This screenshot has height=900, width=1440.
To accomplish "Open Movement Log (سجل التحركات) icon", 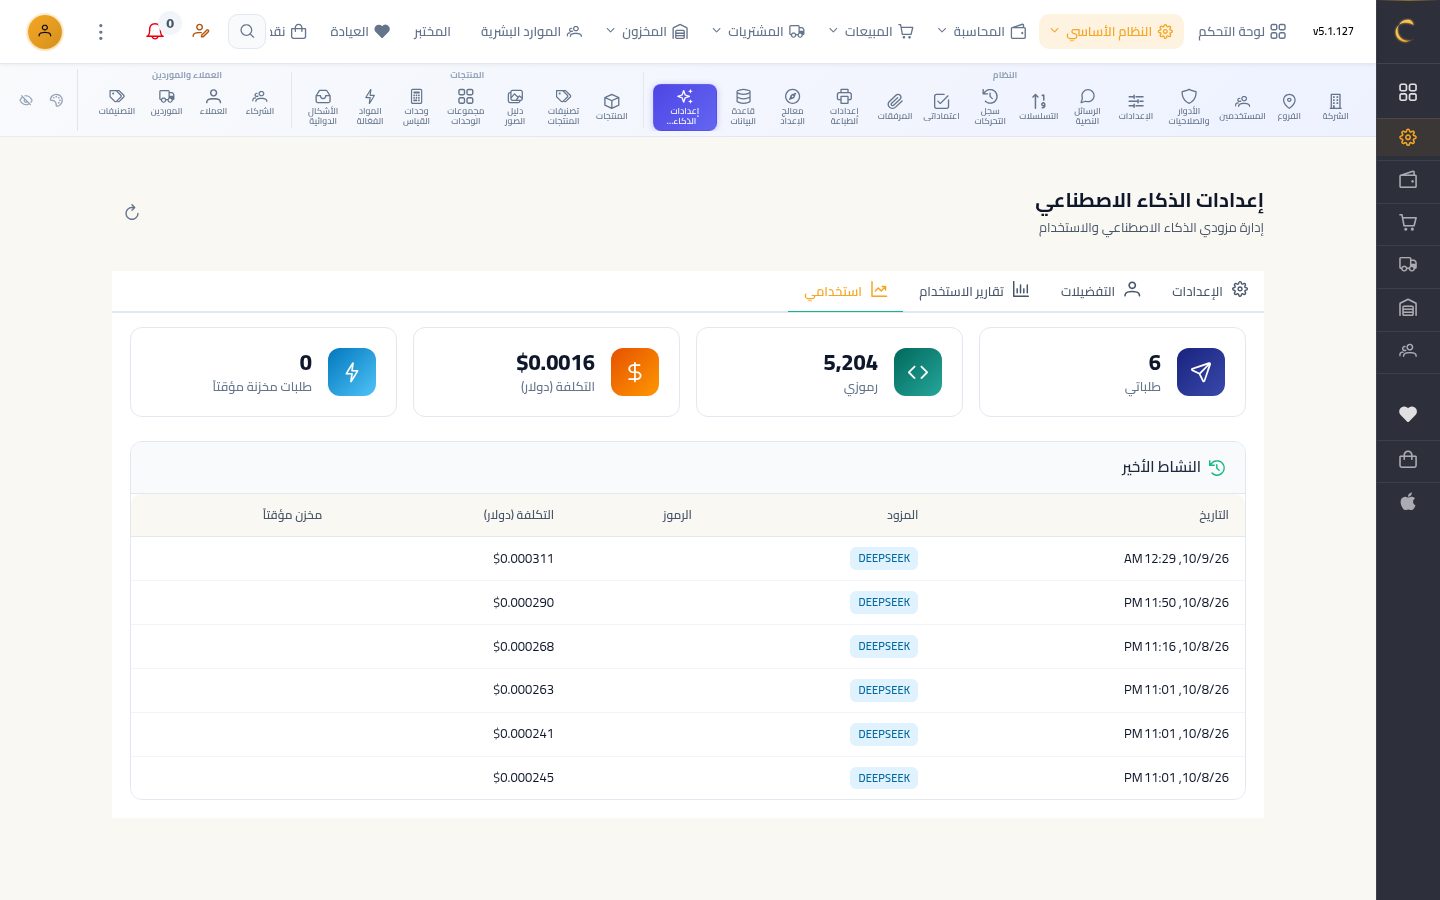I will 990,107.
